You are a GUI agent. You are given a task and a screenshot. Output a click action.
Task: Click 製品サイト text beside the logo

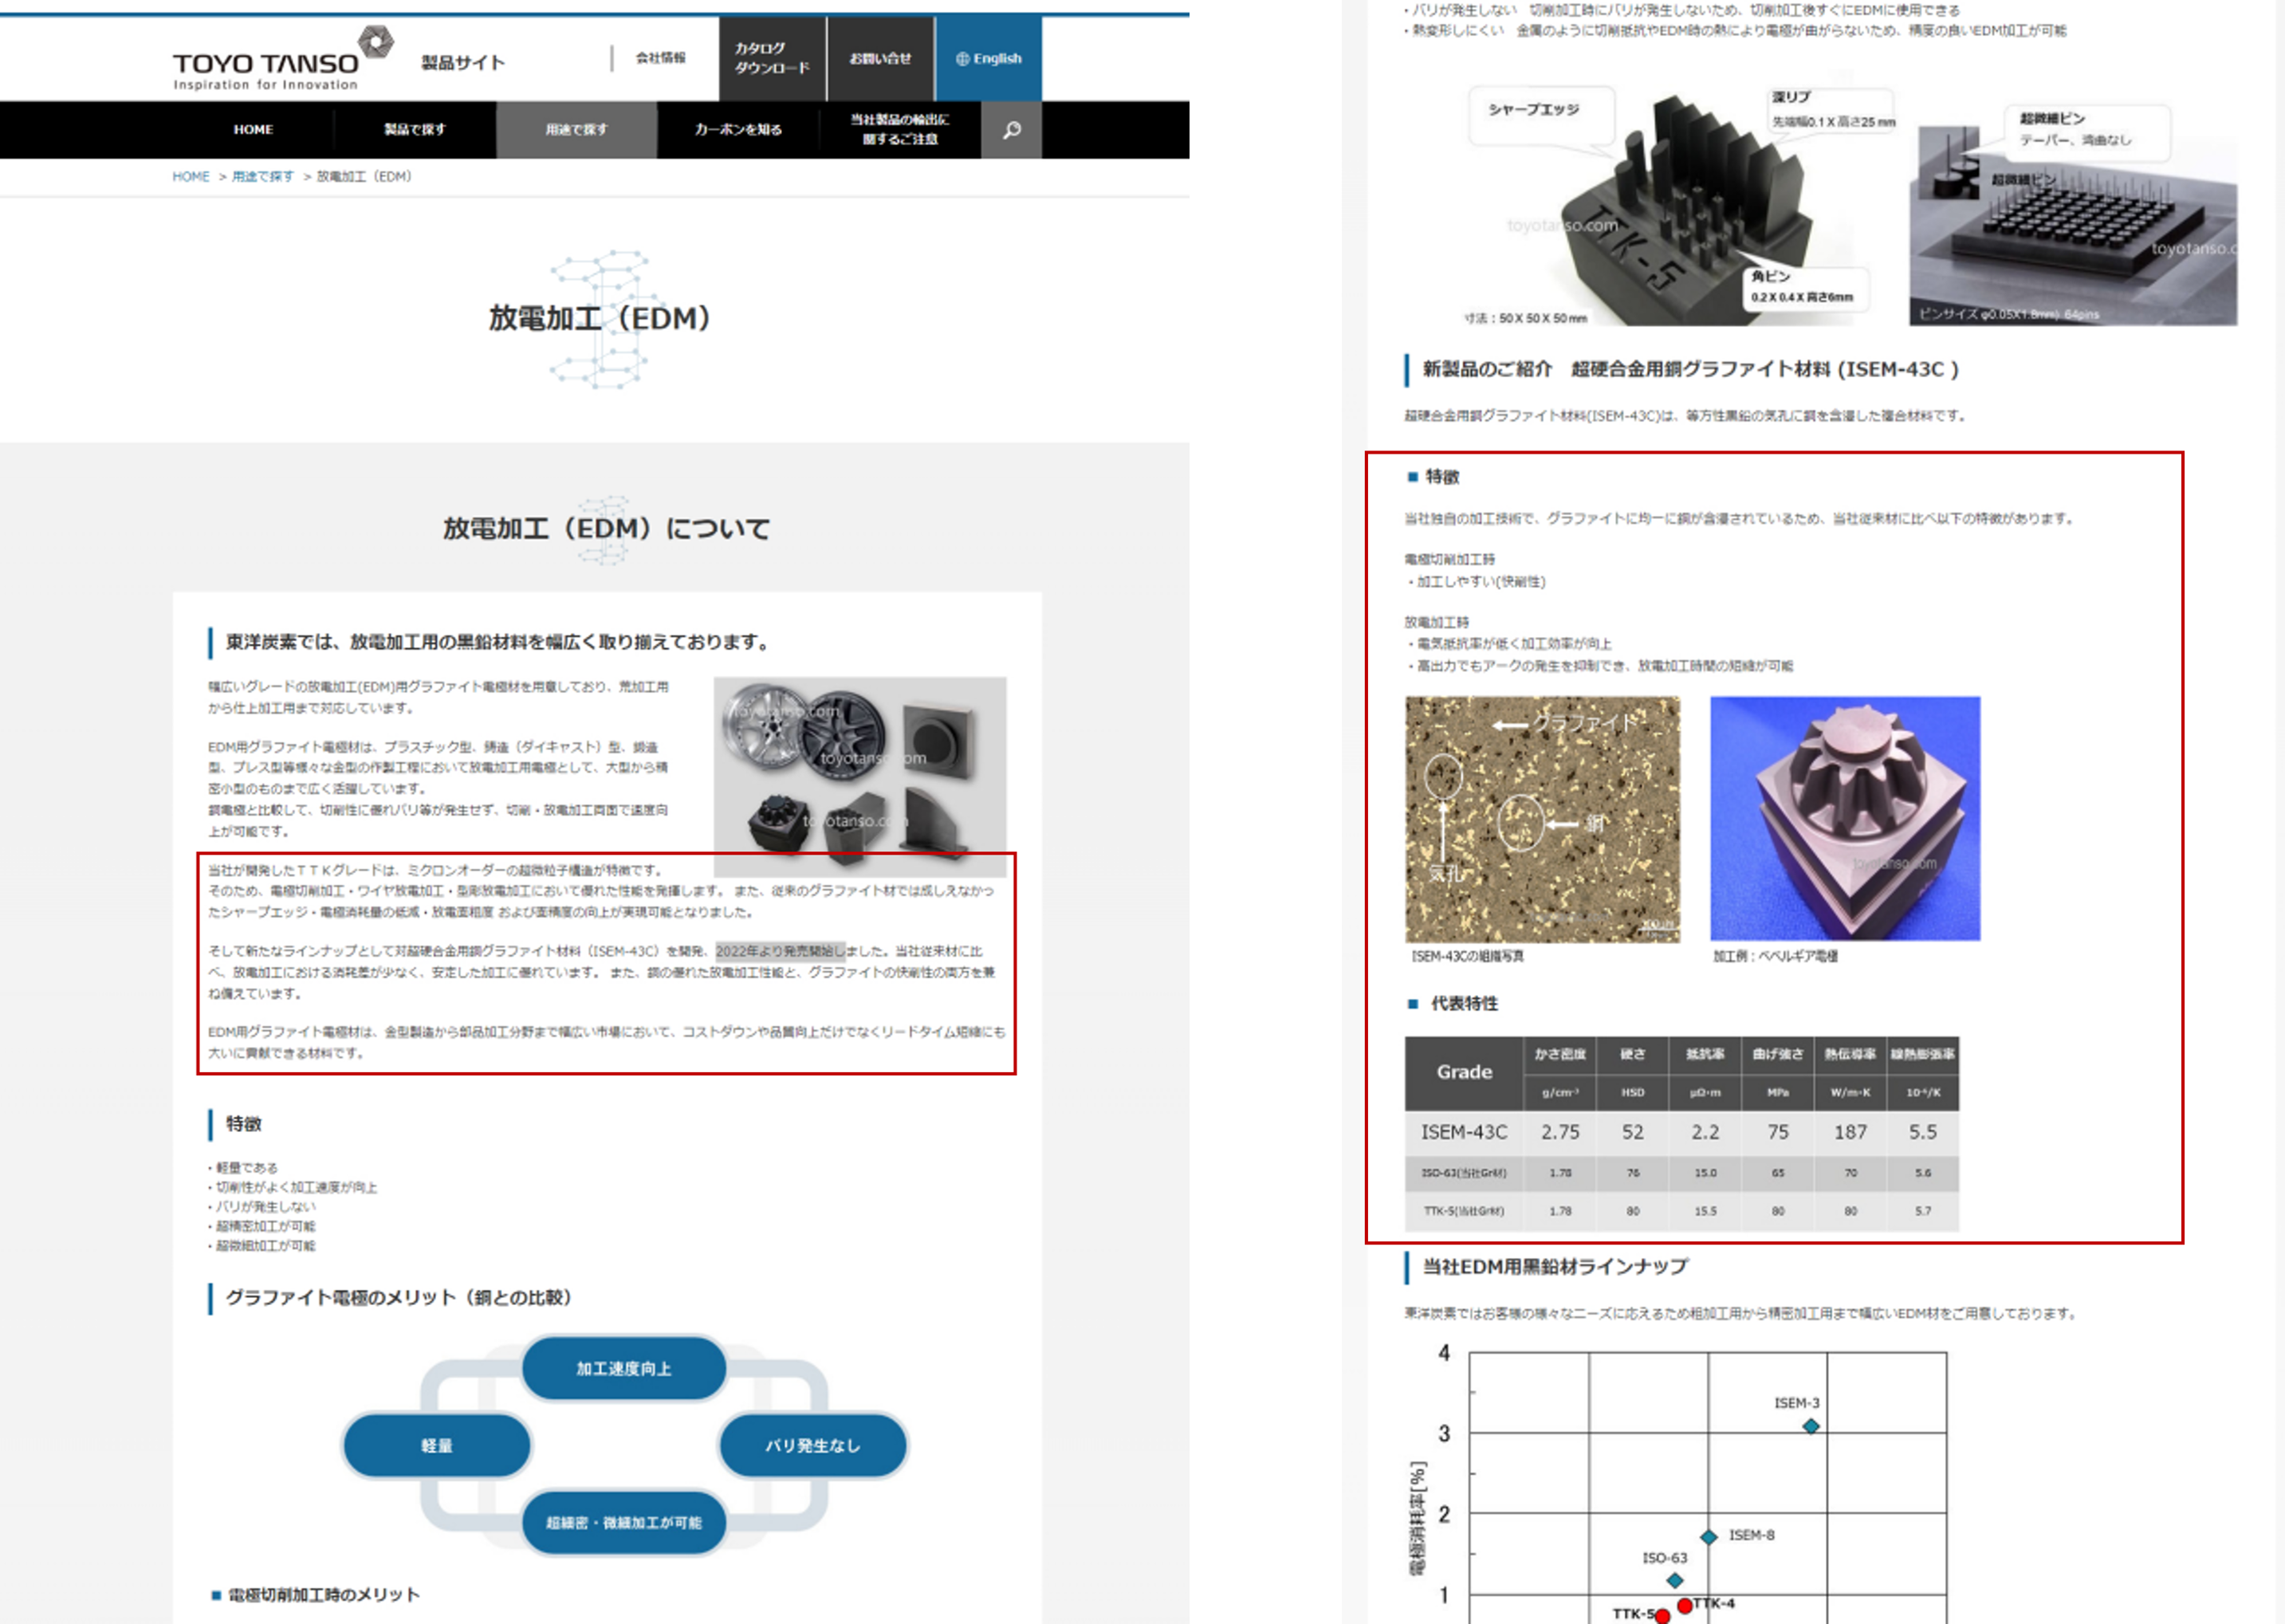(x=463, y=62)
